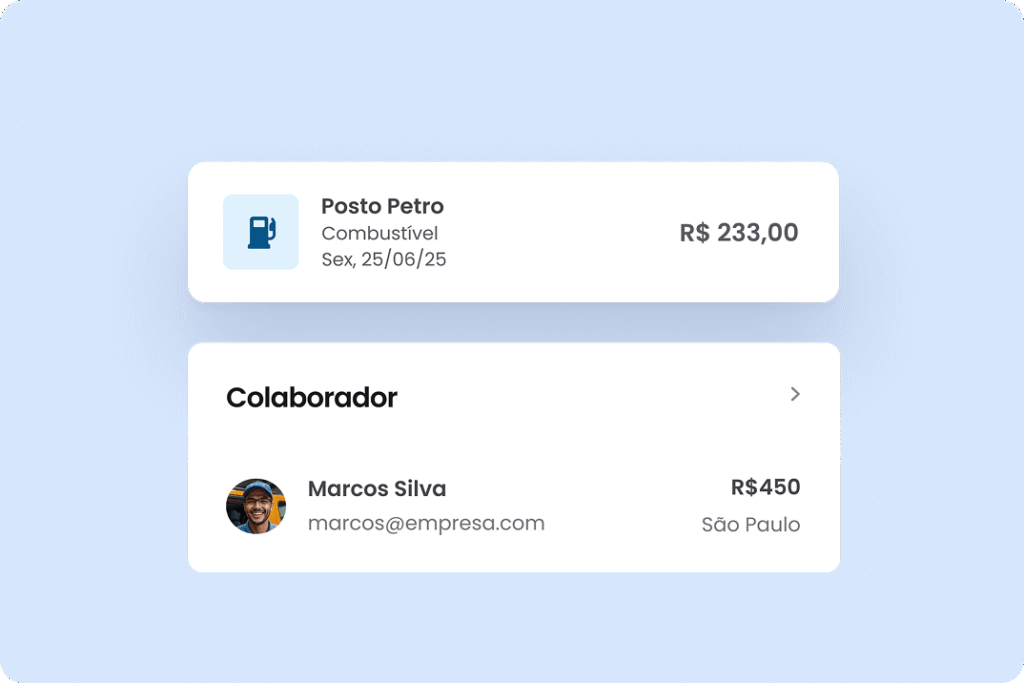
Task: Click the light blue background above the Posto Petro card
Action: [513, 82]
